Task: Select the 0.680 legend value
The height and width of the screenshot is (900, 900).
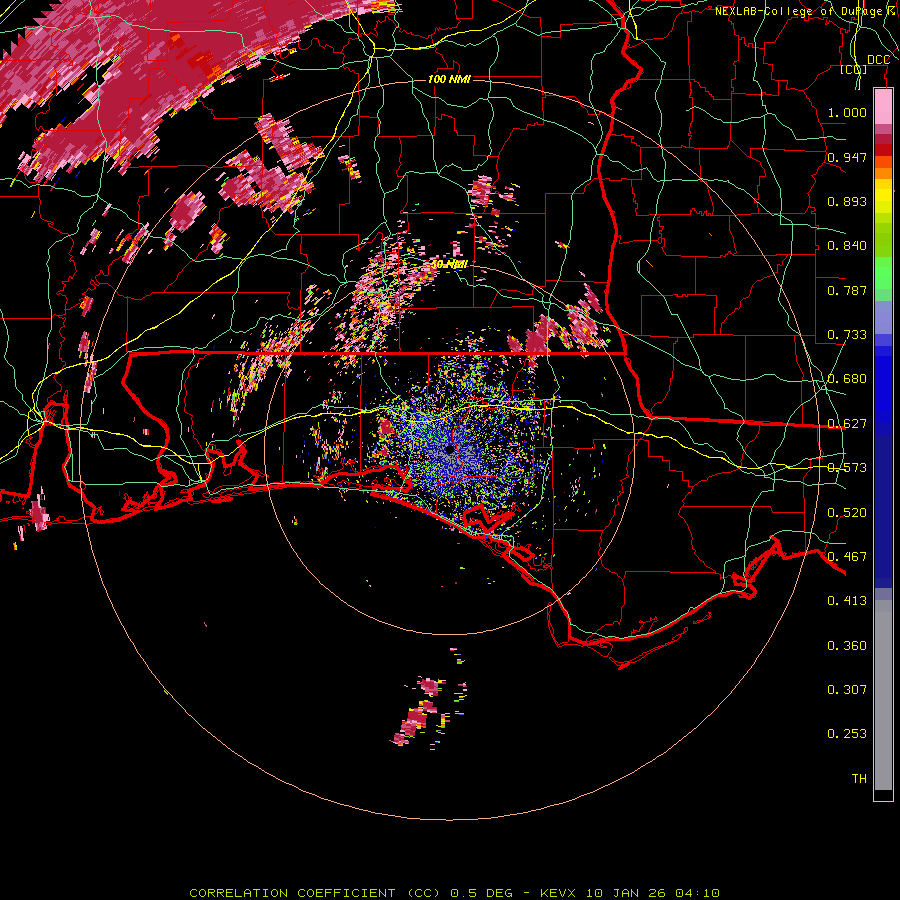Action: (847, 379)
